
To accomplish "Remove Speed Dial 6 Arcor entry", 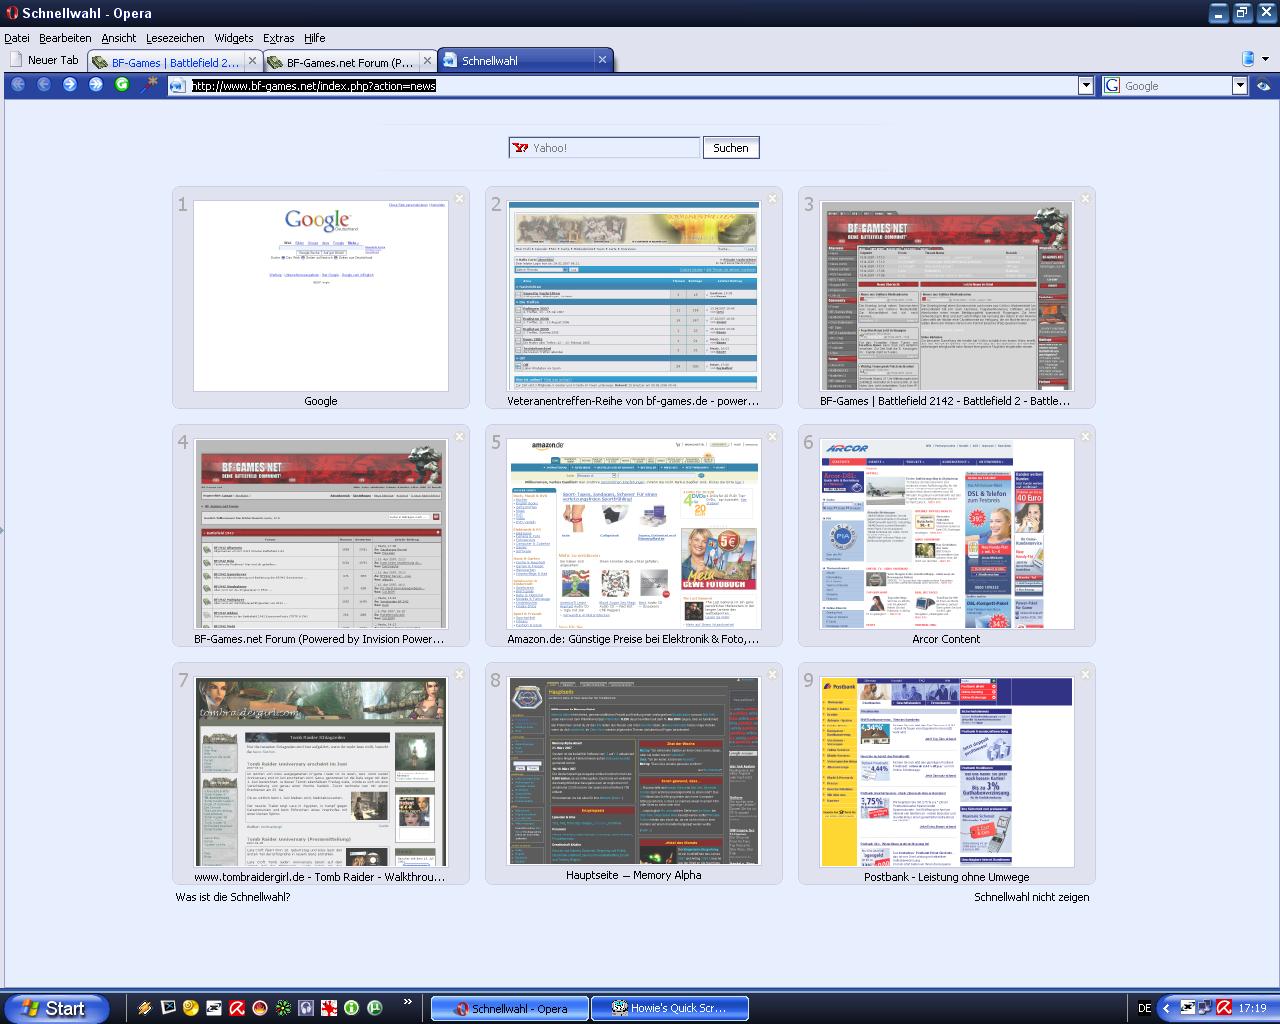I will pos(1085,437).
